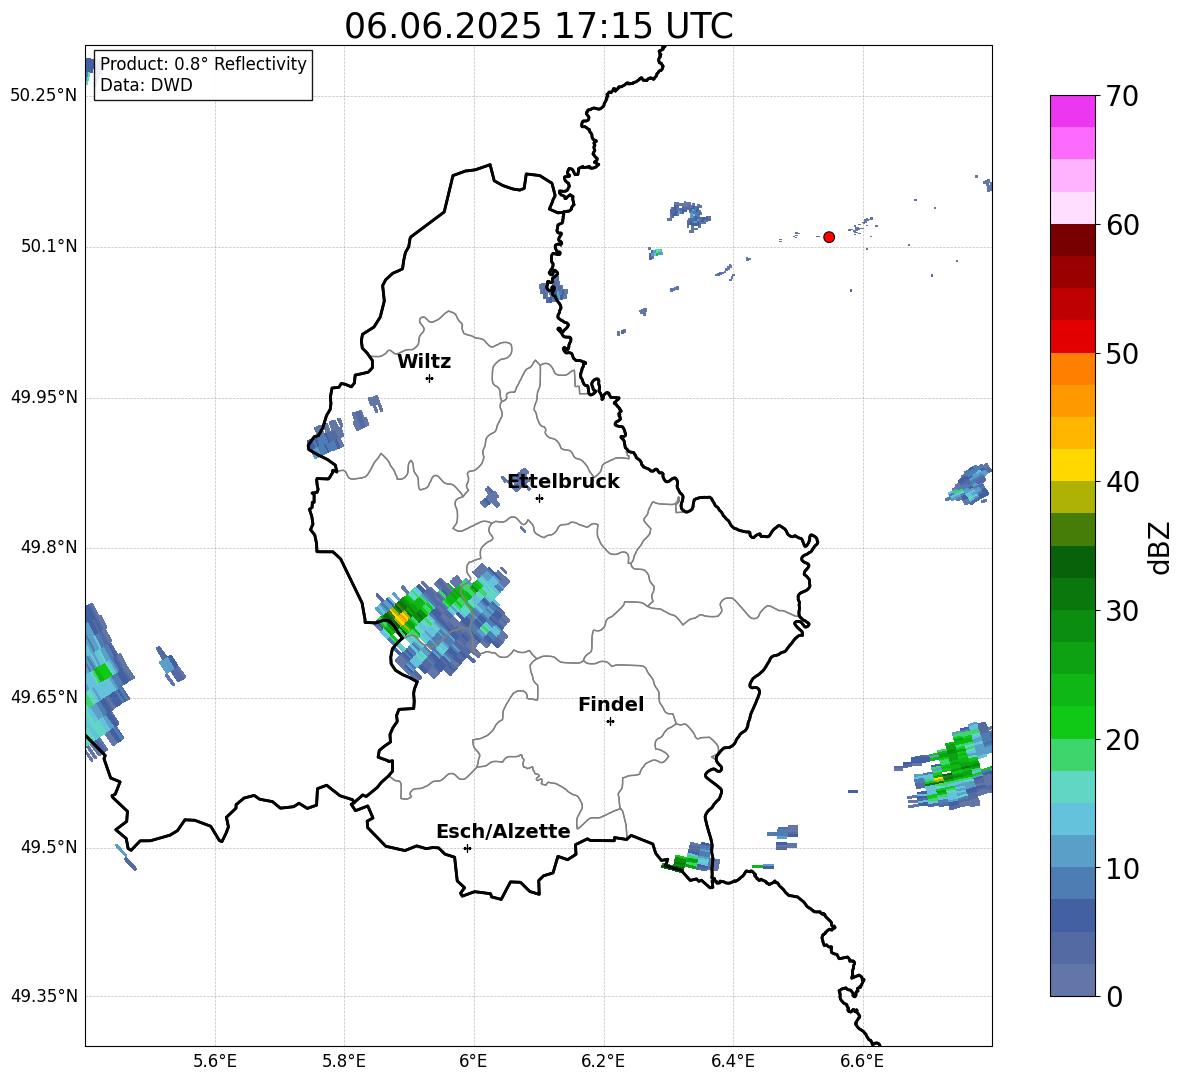
Task: Click the Data: DWD text
Action: coord(146,85)
